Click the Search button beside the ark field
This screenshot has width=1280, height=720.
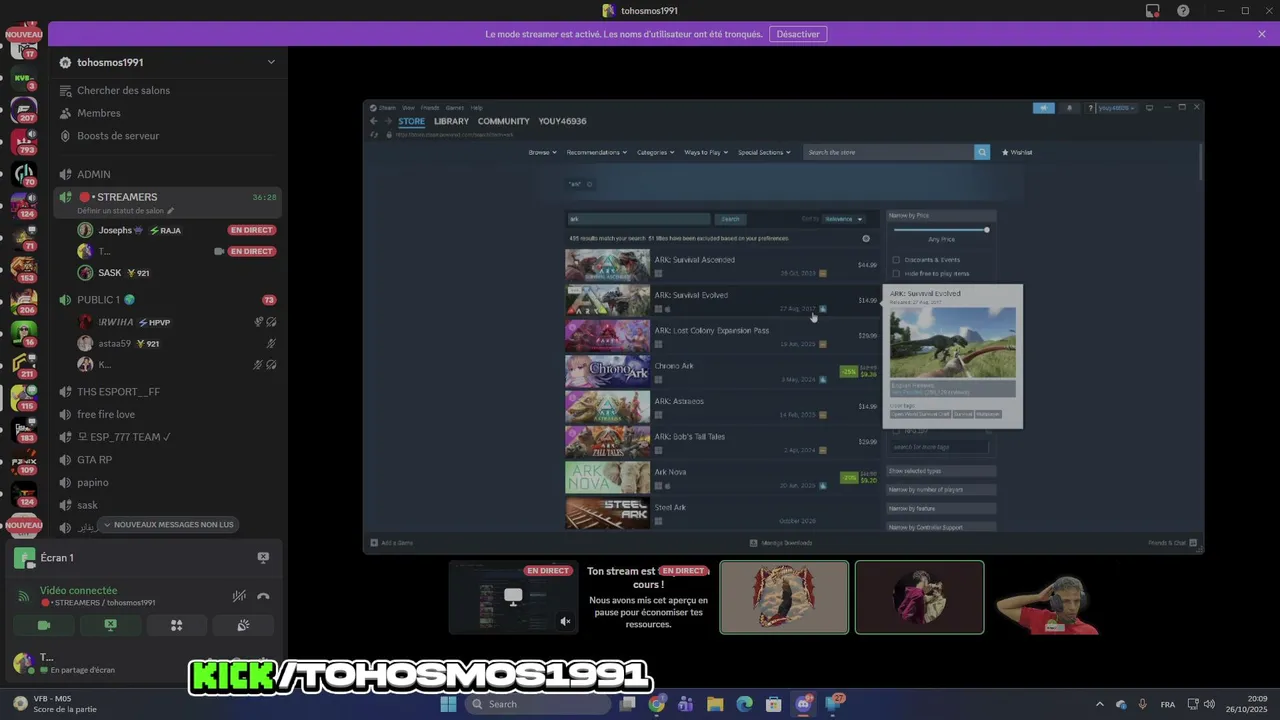click(x=731, y=219)
